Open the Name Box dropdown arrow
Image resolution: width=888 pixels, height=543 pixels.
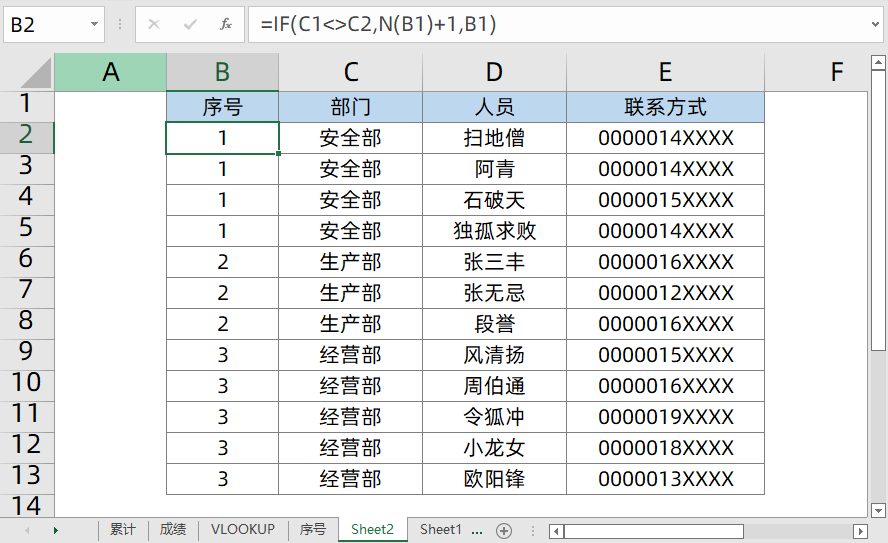pyautogui.click(x=94, y=24)
